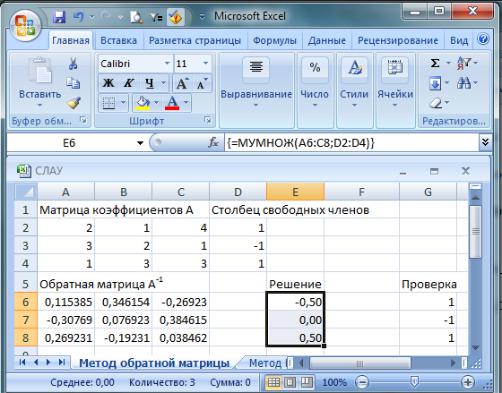
Task: Decrease font size
Action: pyautogui.click(x=202, y=83)
